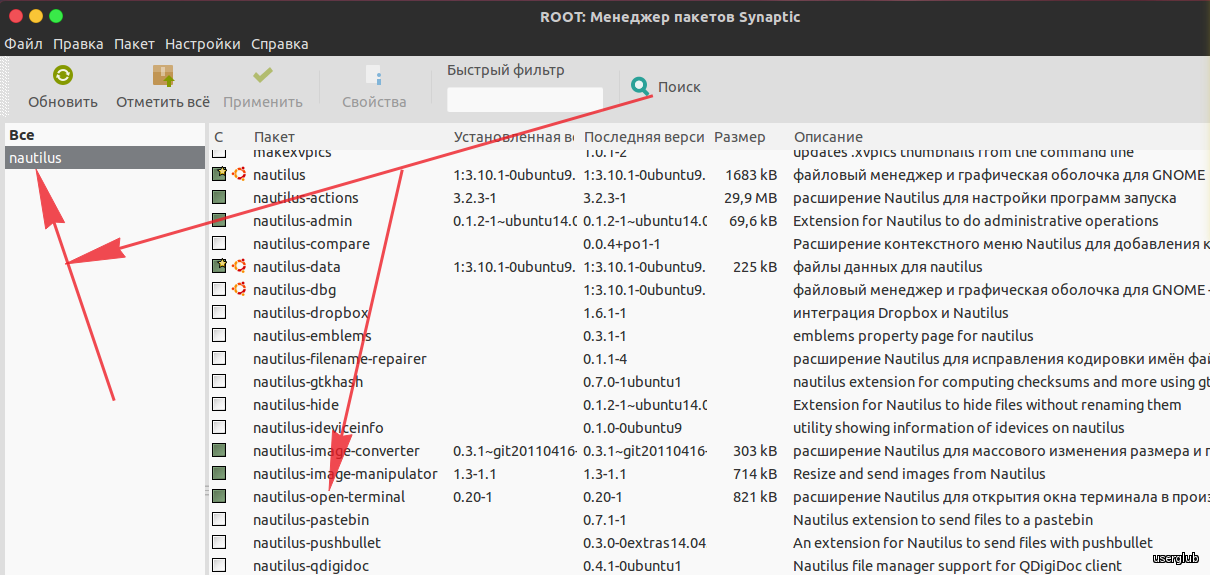Select the nautilus-open-terminal package name
1210x575 pixels.
[x=329, y=497]
